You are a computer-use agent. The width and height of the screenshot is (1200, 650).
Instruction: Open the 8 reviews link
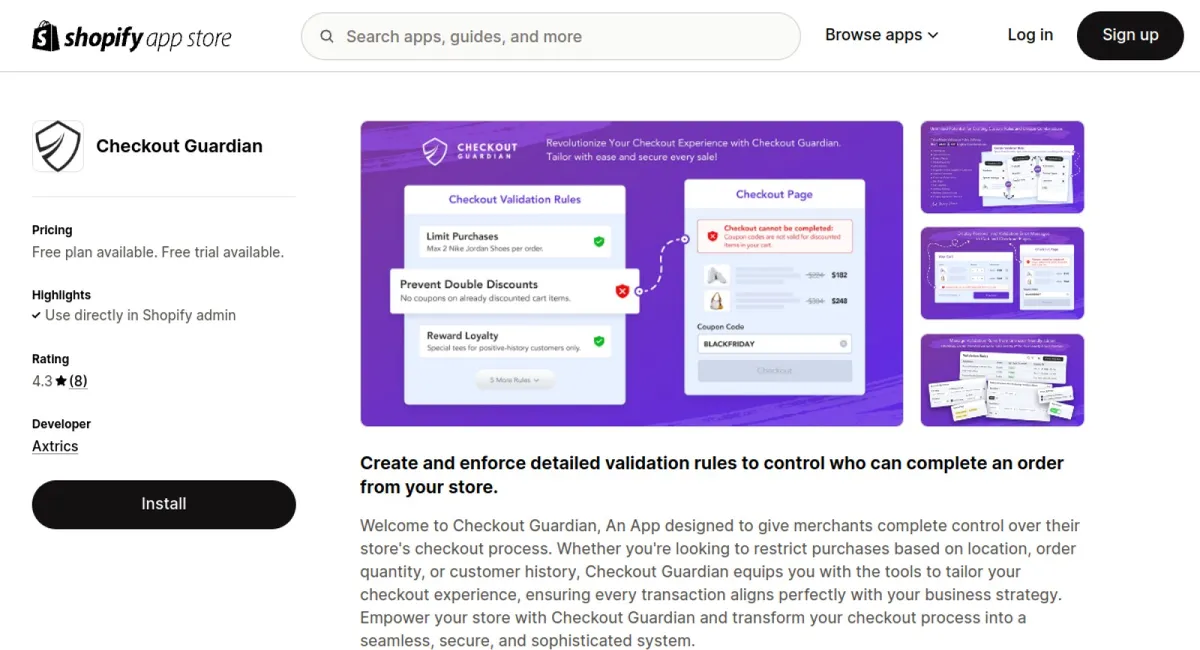[78, 381]
